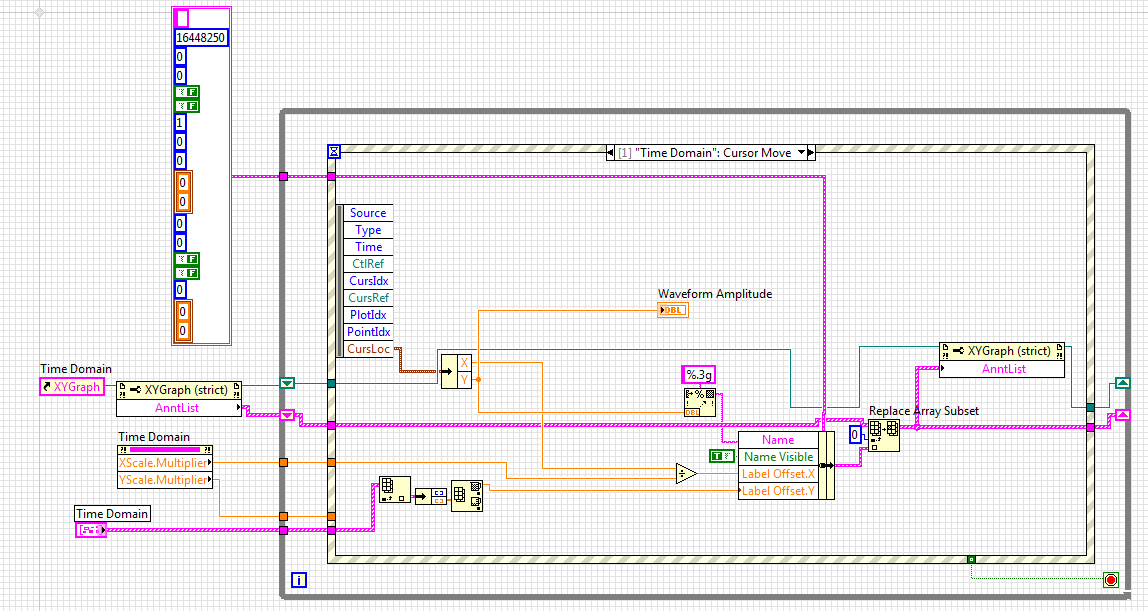This screenshot has height=611, width=1148.
Task: Click the XScale.Multiplier property
Action: (165, 462)
